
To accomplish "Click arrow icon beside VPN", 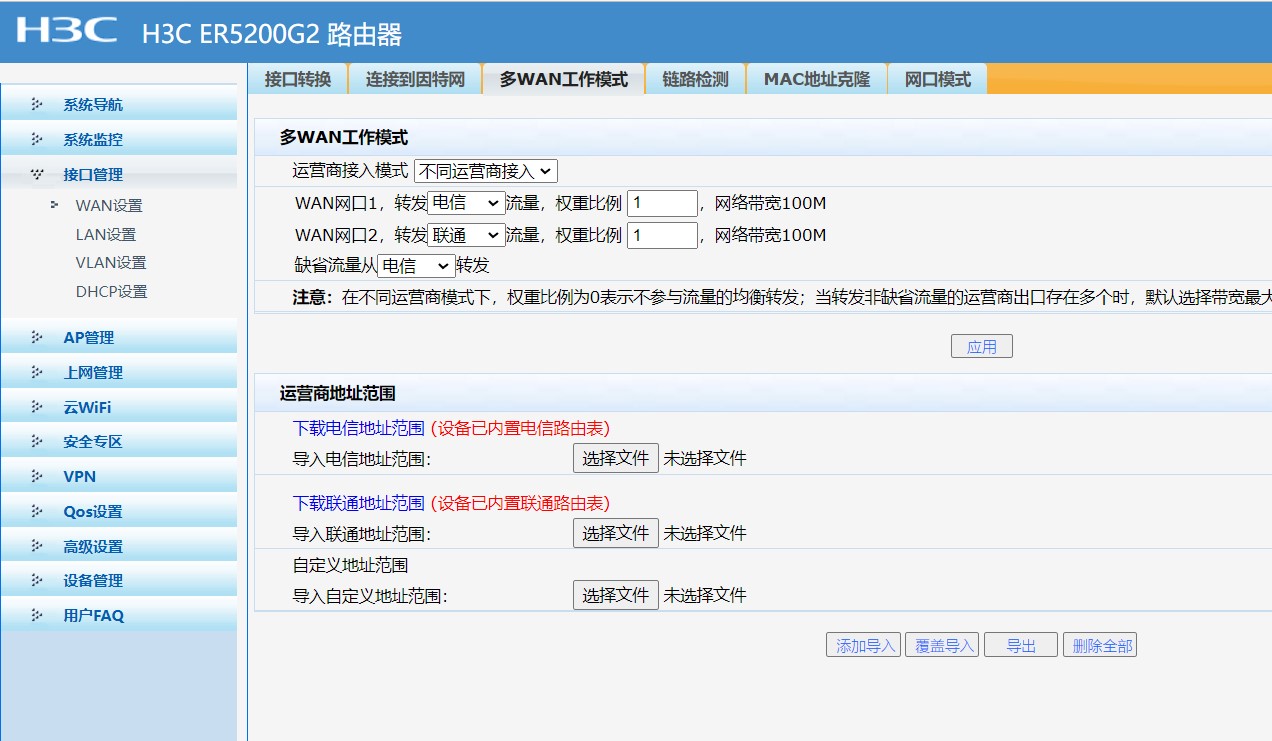I will point(38,476).
